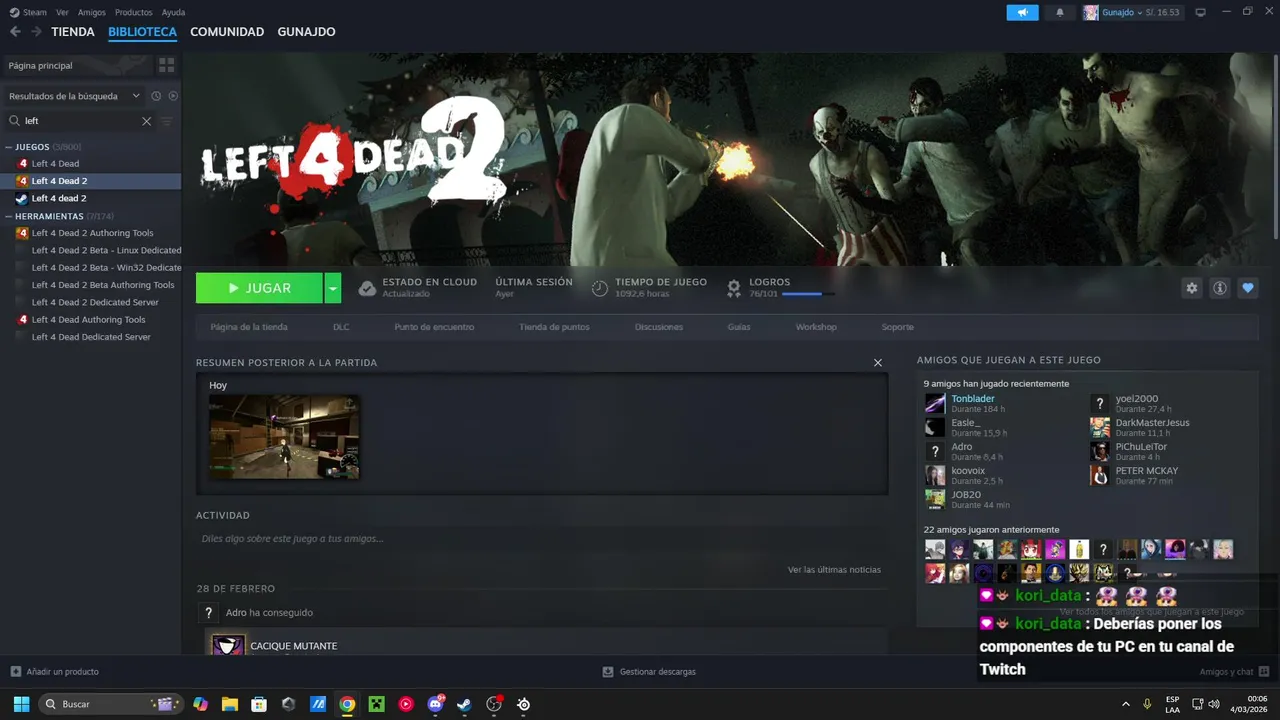Go to the TIENDA section
Screen dimensions: 1280x720
tap(73, 32)
